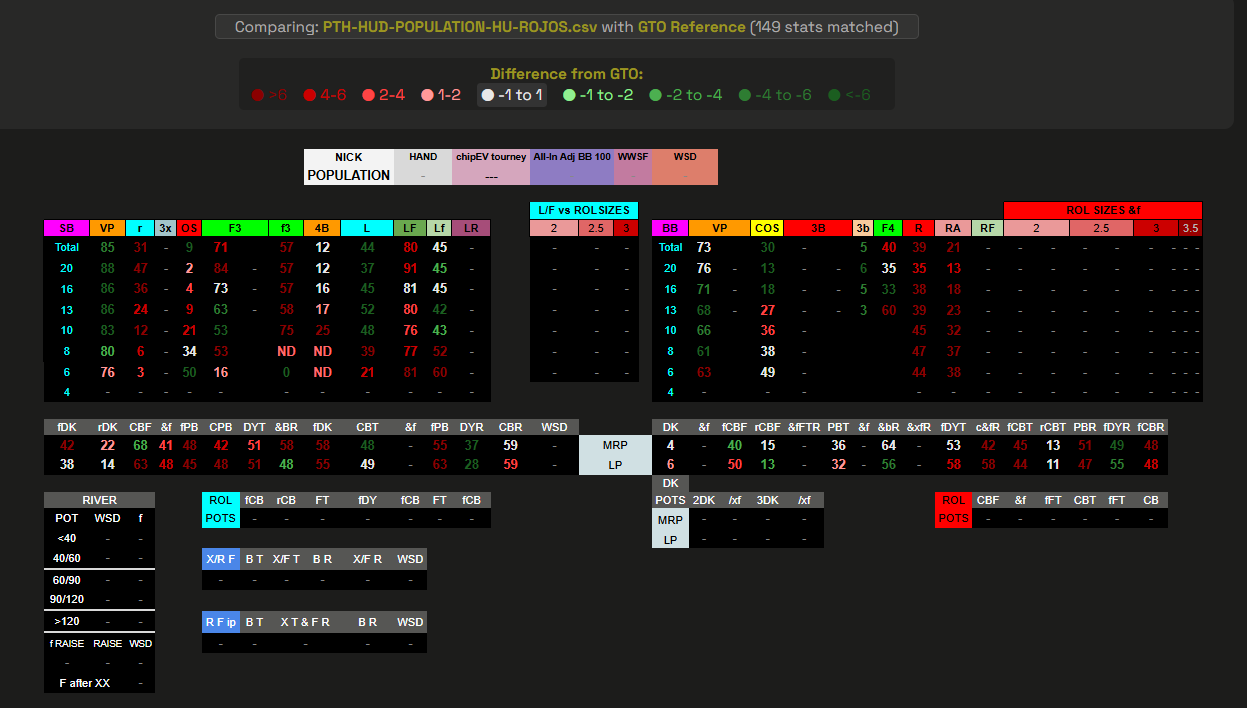Click the magenta BB header cell

point(670,228)
